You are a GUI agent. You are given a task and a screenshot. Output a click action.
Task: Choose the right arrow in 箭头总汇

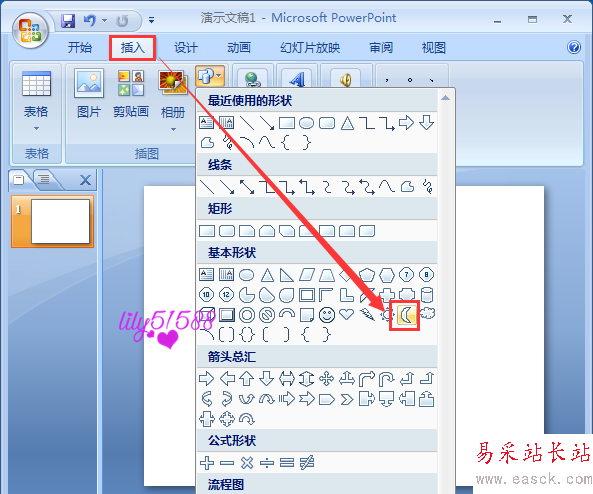click(x=206, y=378)
